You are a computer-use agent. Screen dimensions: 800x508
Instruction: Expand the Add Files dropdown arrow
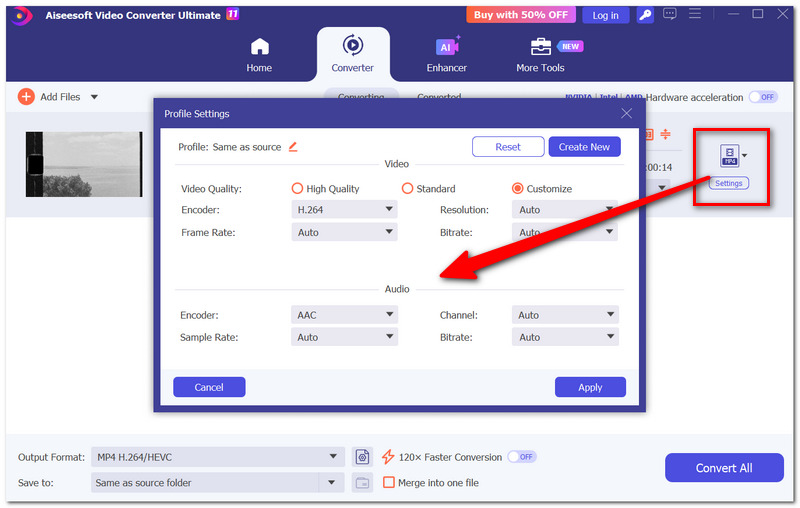pos(94,97)
